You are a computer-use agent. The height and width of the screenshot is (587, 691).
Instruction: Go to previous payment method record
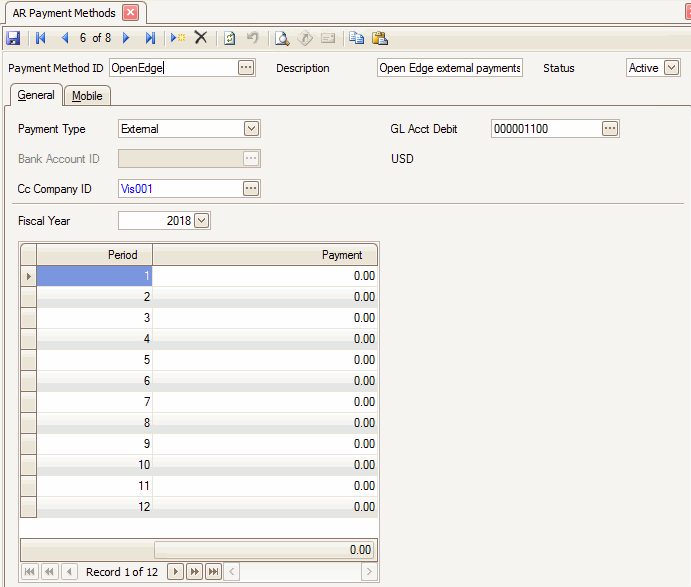[x=65, y=38]
